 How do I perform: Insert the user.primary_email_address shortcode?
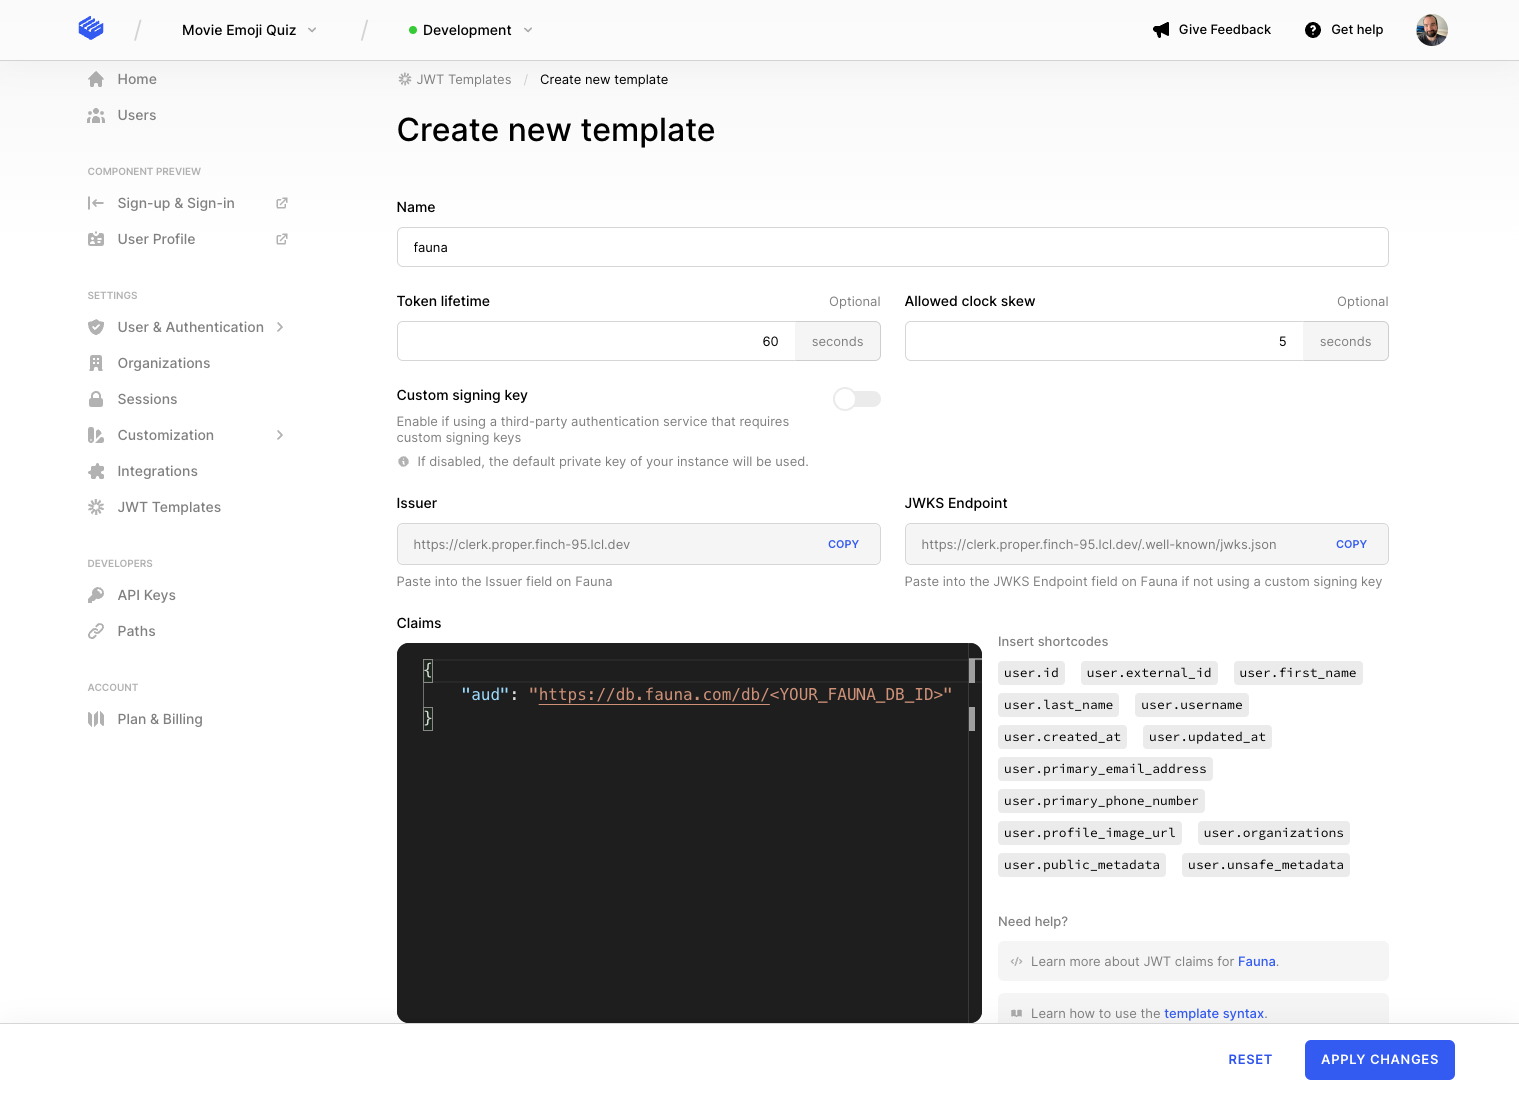click(x=1105, y=769)
